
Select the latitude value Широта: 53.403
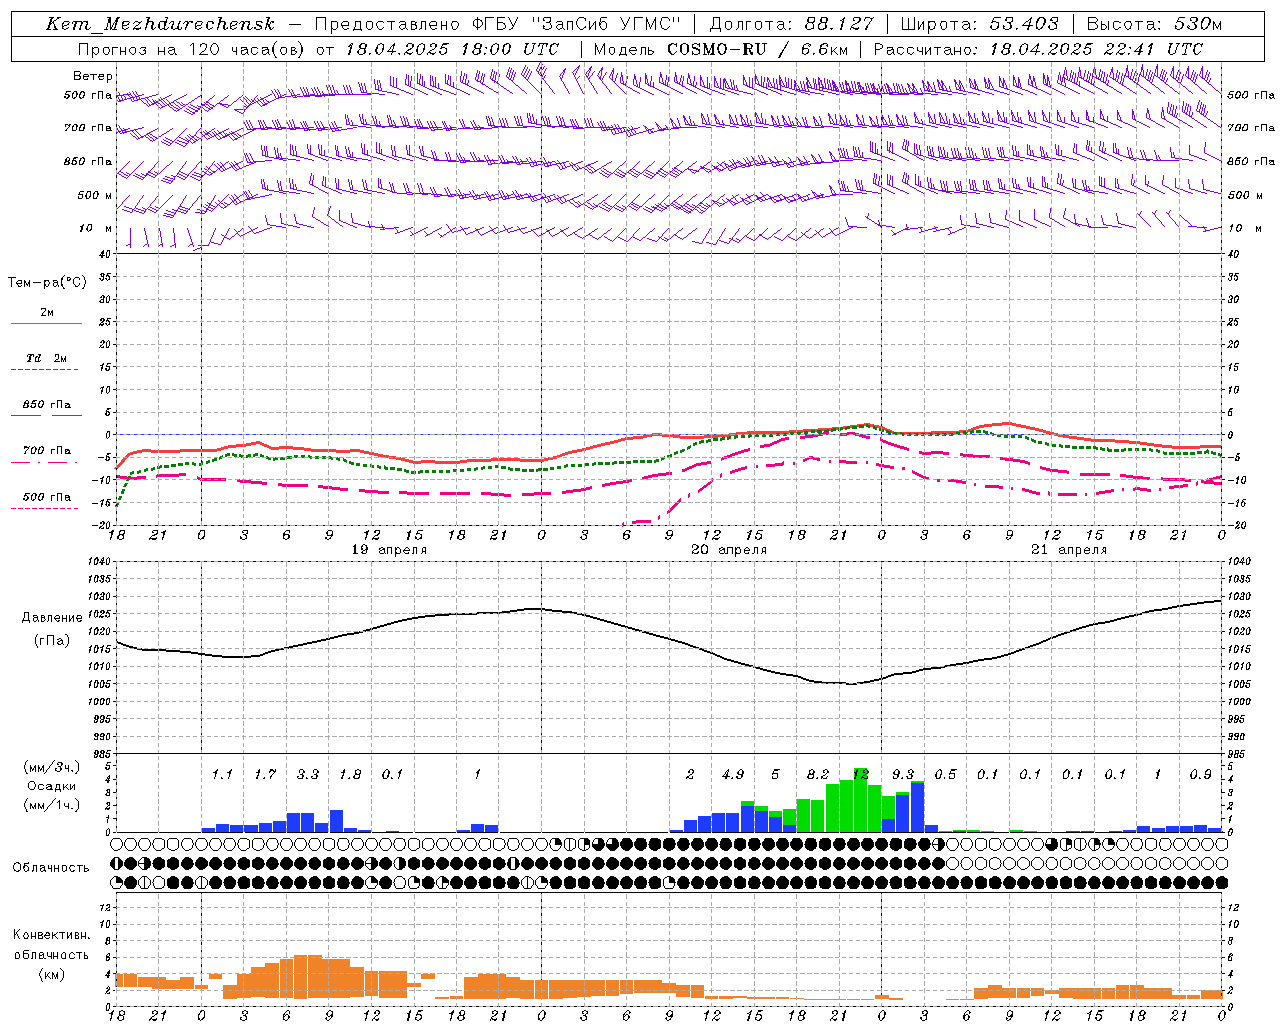coord(980,24)
